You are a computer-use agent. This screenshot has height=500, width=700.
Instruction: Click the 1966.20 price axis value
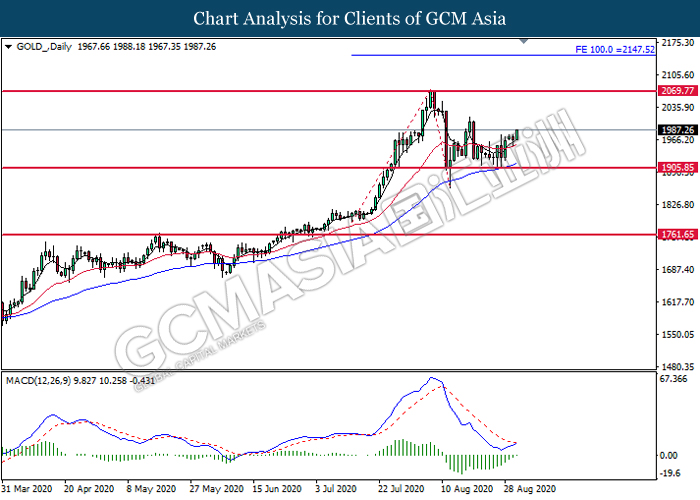[x=678, y=140]
